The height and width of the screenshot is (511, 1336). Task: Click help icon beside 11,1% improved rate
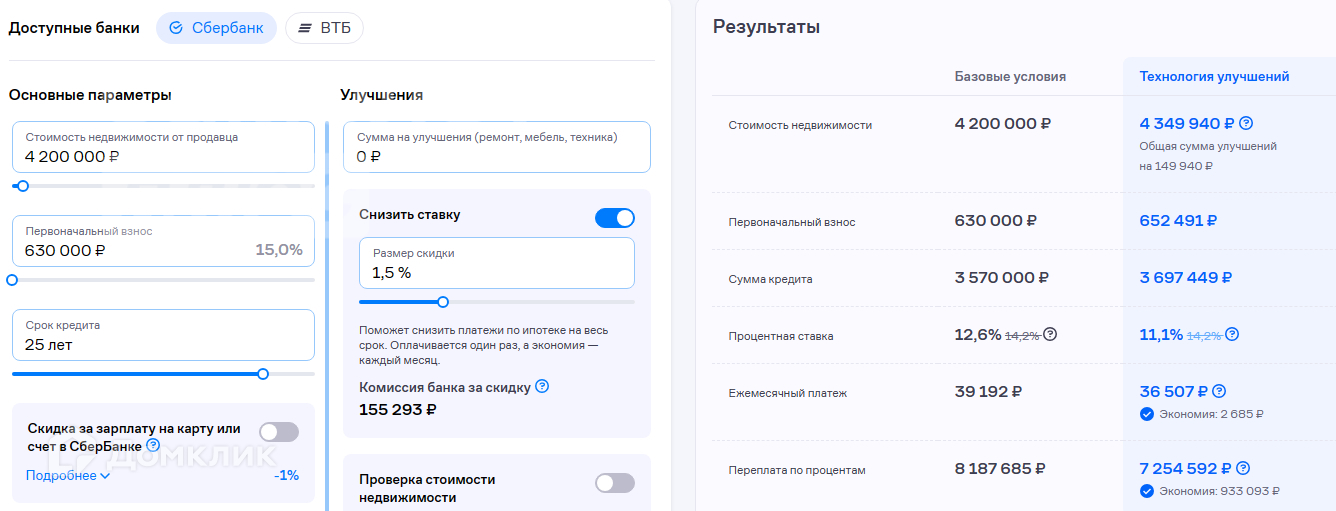[1232, 334]
